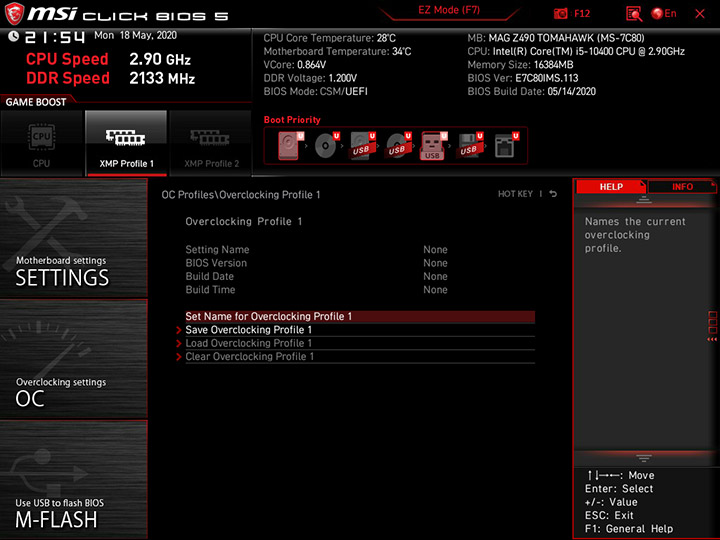The width and height of the screenshot is (720, 540).
Task: Toggle the CPU Game Boost button
Action: 42,143
